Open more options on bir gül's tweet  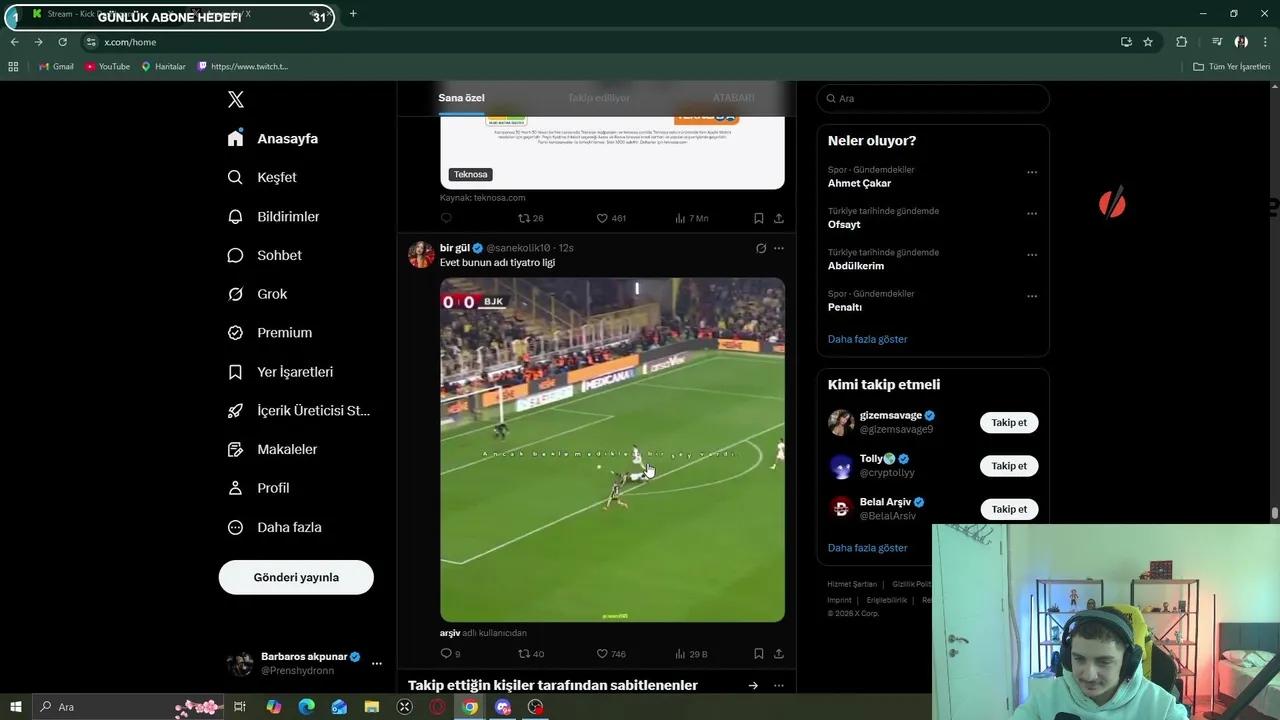(x=779, y=248)
